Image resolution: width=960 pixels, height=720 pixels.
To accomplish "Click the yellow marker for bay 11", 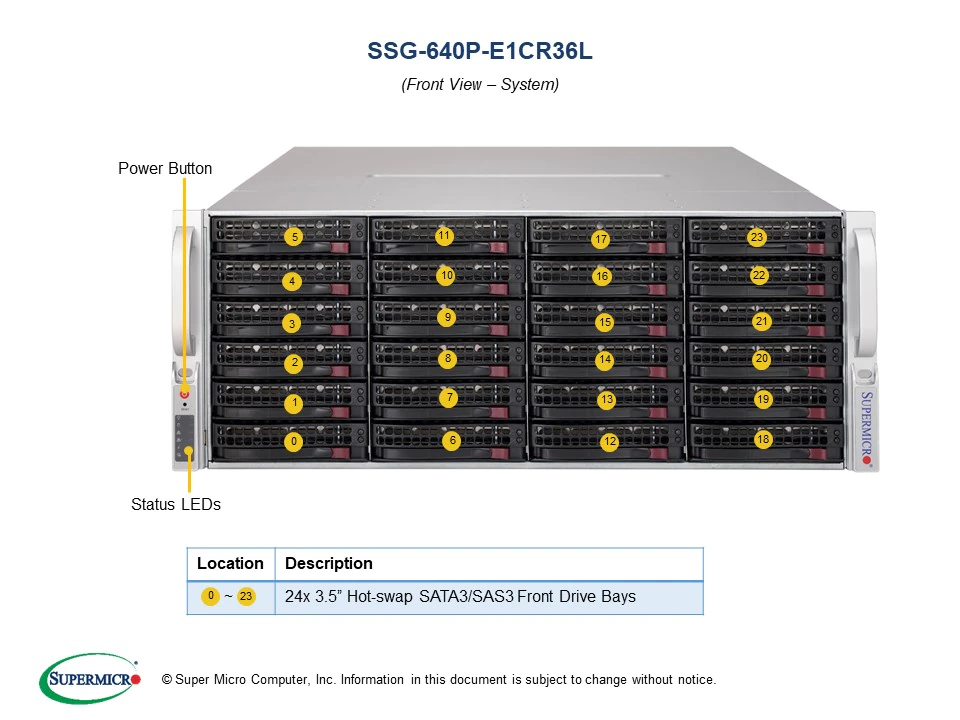I will click(444, 236).
